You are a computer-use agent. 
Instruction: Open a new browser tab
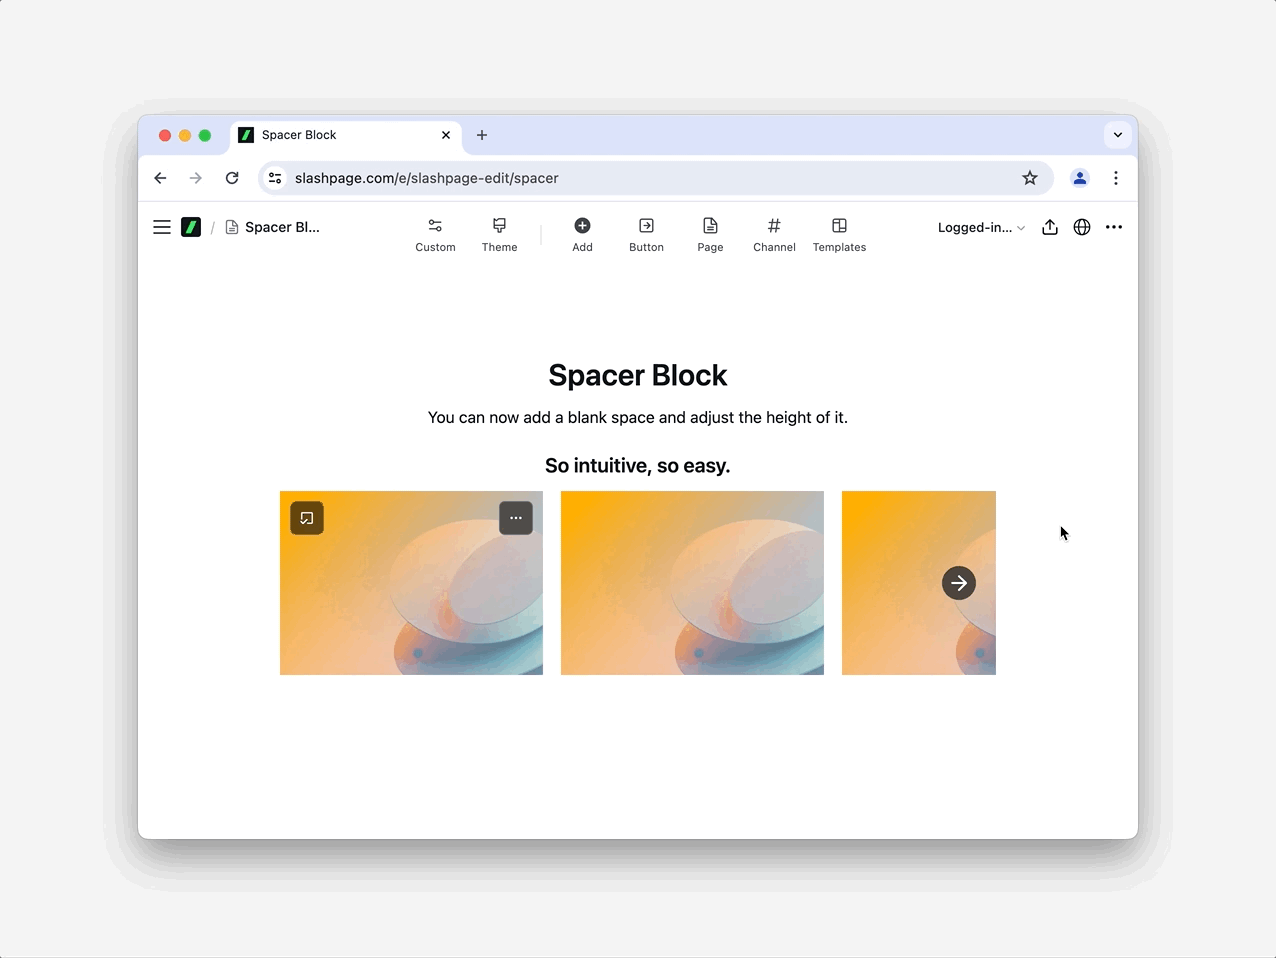pyautogui.click(x=482, y=135)
